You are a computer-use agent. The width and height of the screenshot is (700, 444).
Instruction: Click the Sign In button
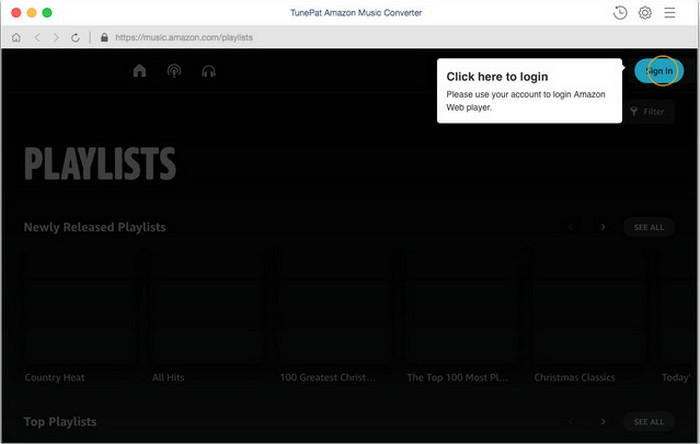(x=658, y=71)
